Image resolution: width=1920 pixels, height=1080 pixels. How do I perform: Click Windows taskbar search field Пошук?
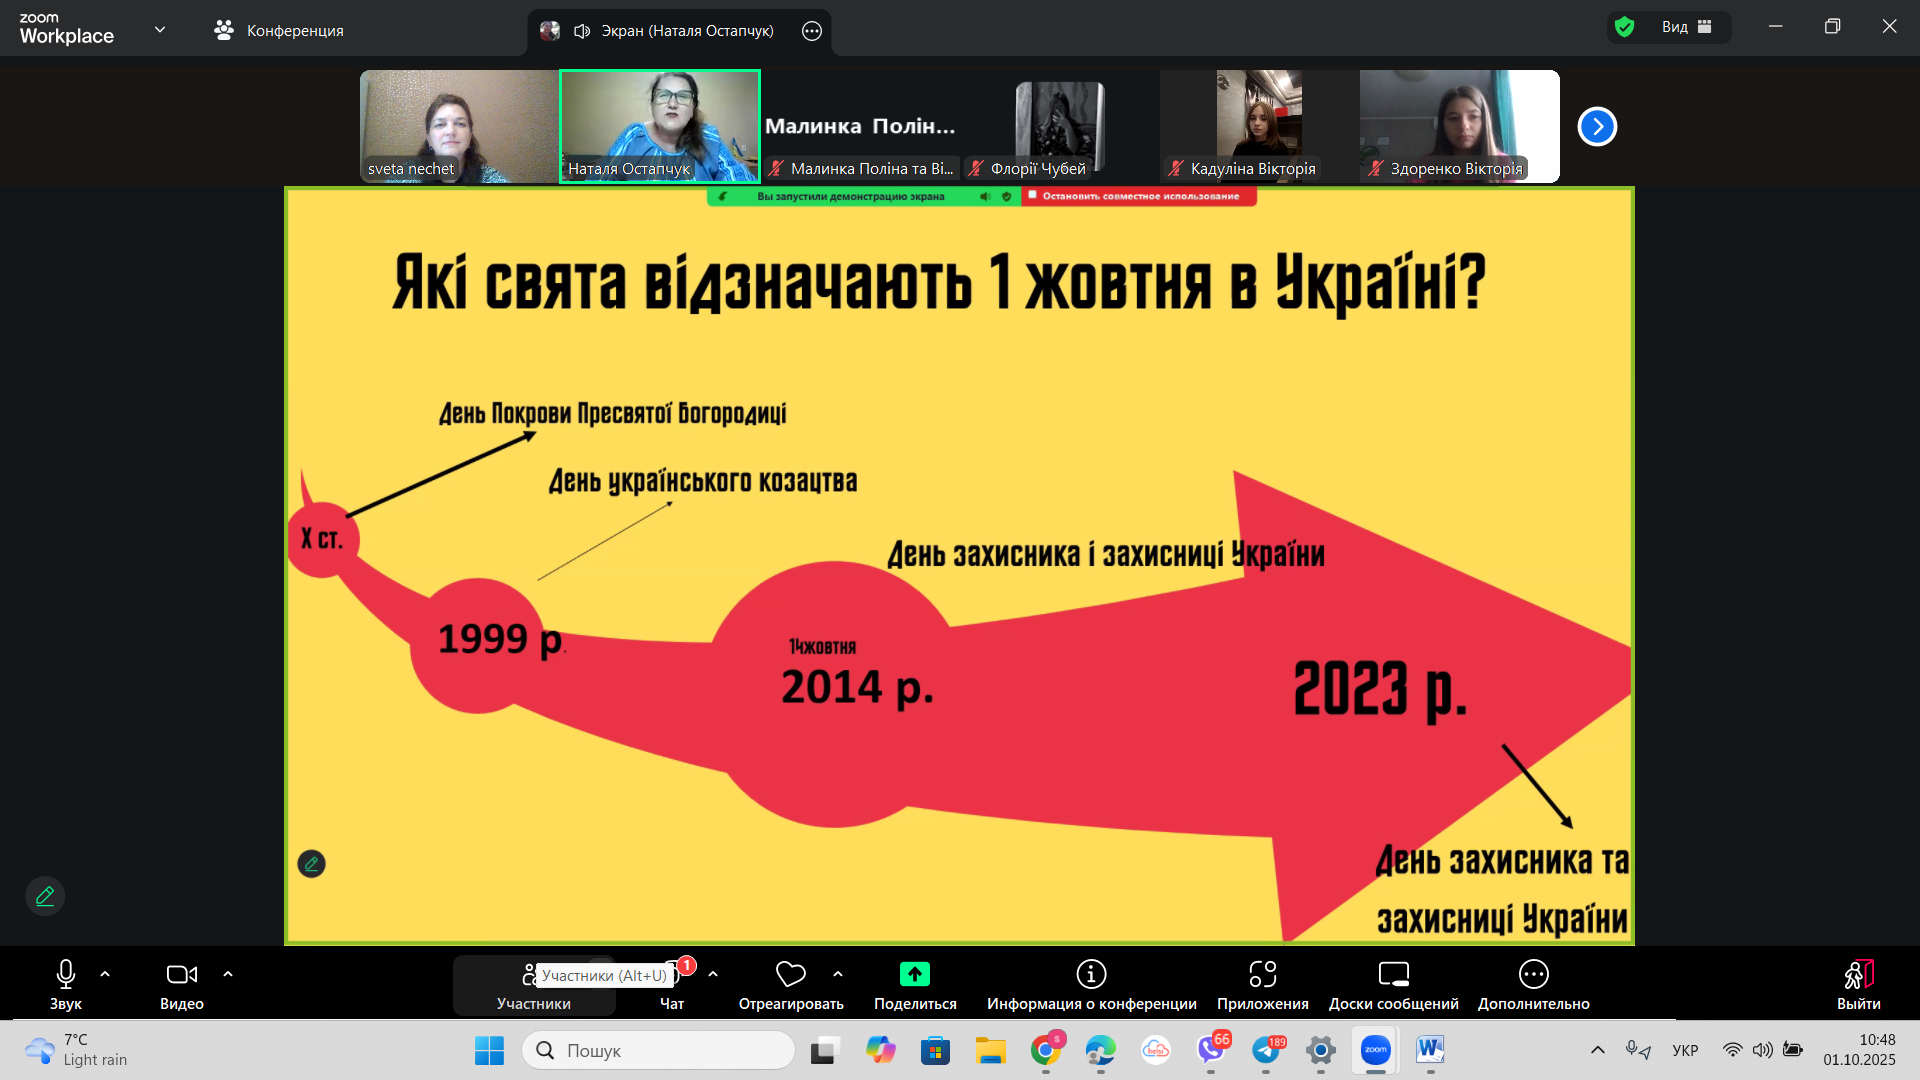pos(658,1050)
